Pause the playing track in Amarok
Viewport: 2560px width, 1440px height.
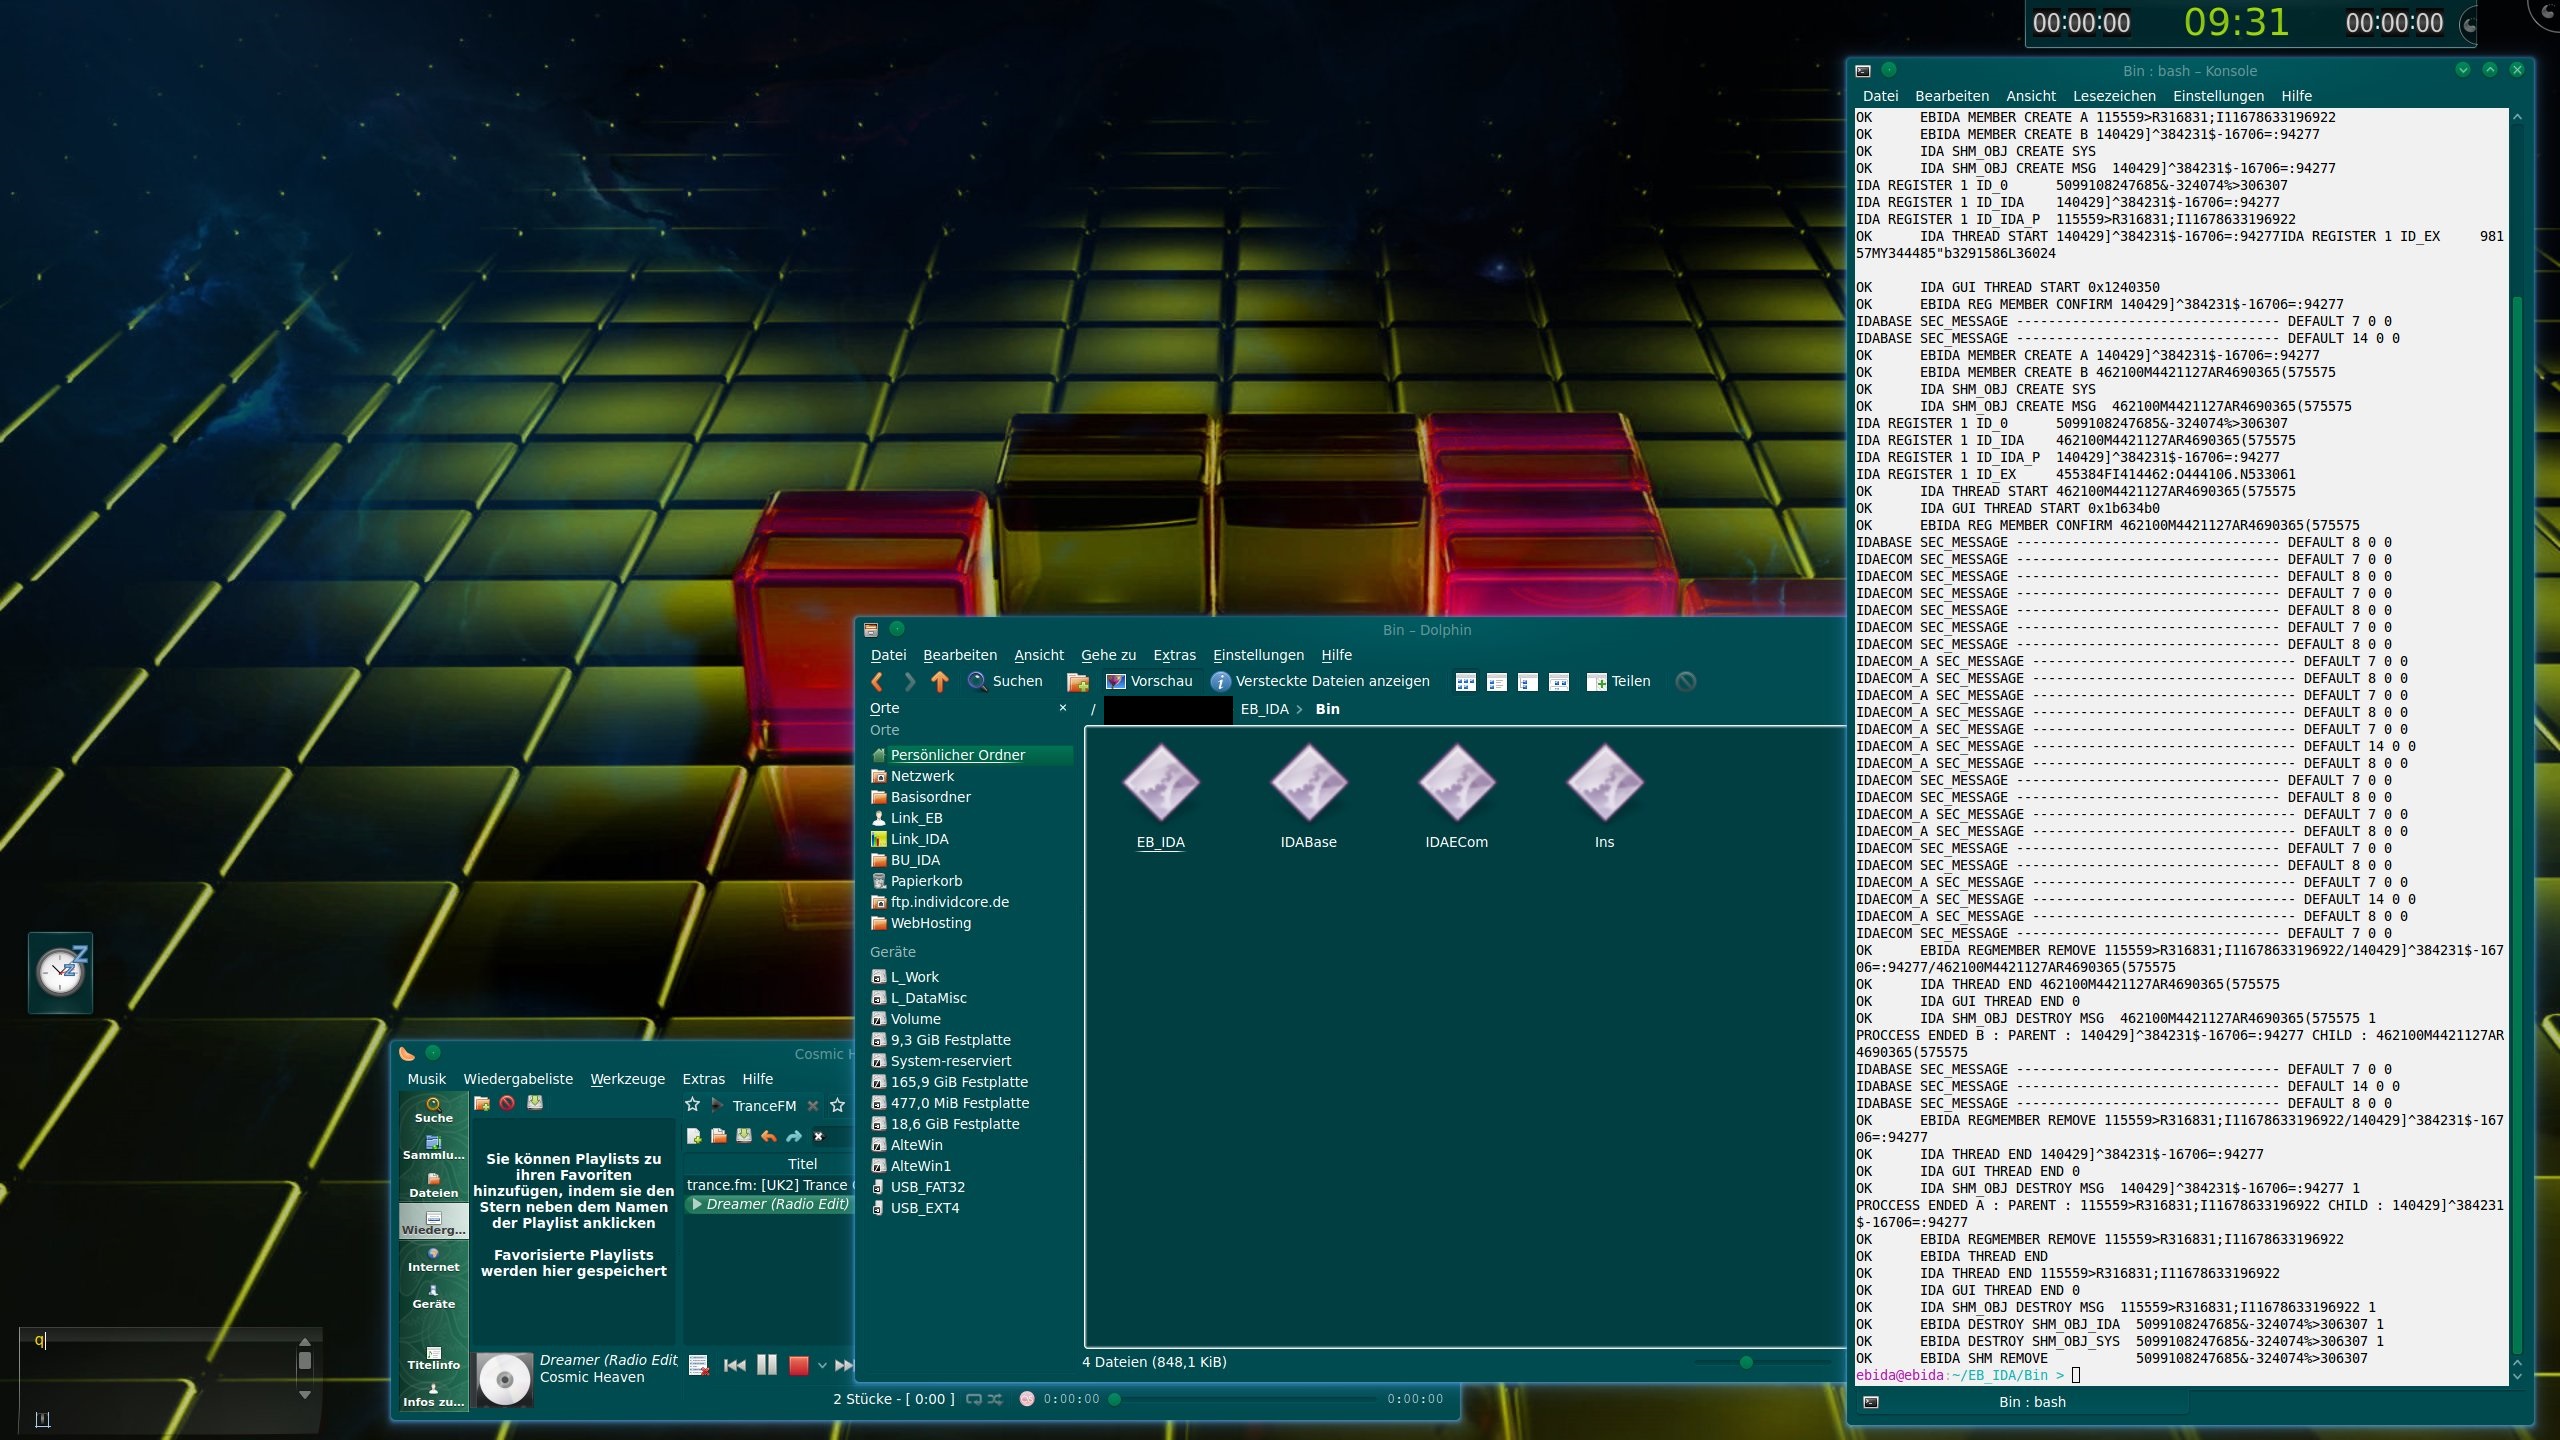click(766, 1365)
